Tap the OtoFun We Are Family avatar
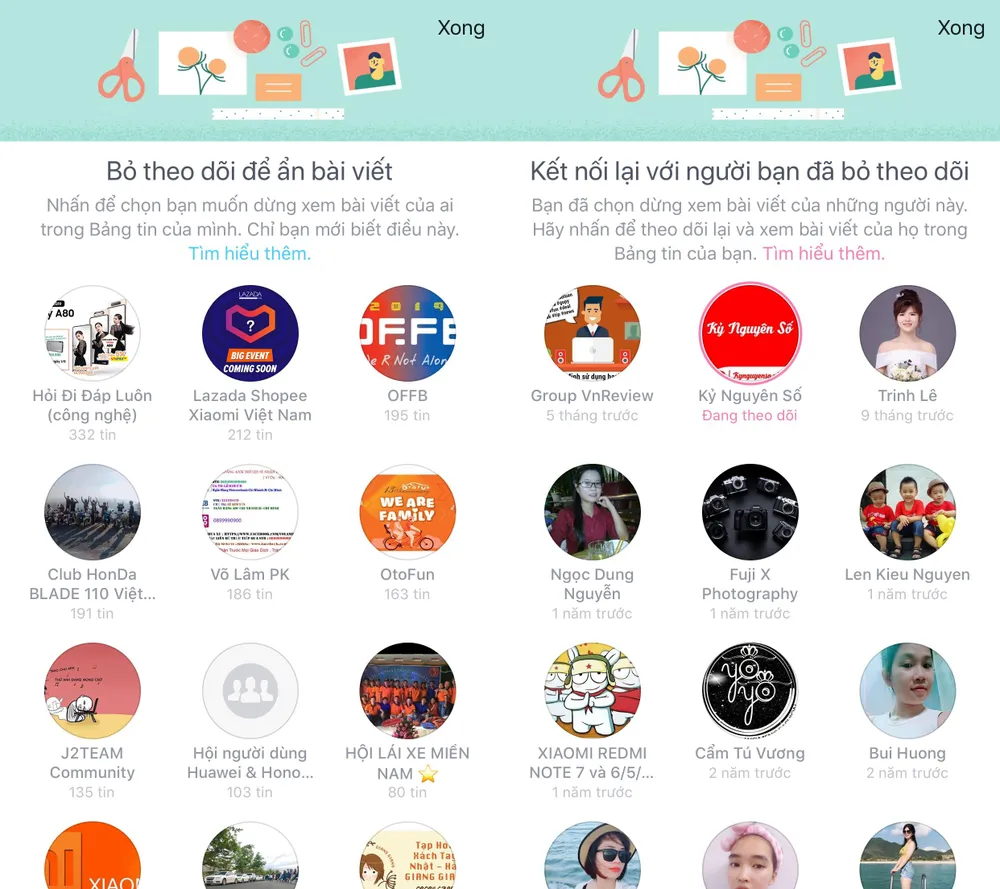1000x889 pixels. point(408,512)
